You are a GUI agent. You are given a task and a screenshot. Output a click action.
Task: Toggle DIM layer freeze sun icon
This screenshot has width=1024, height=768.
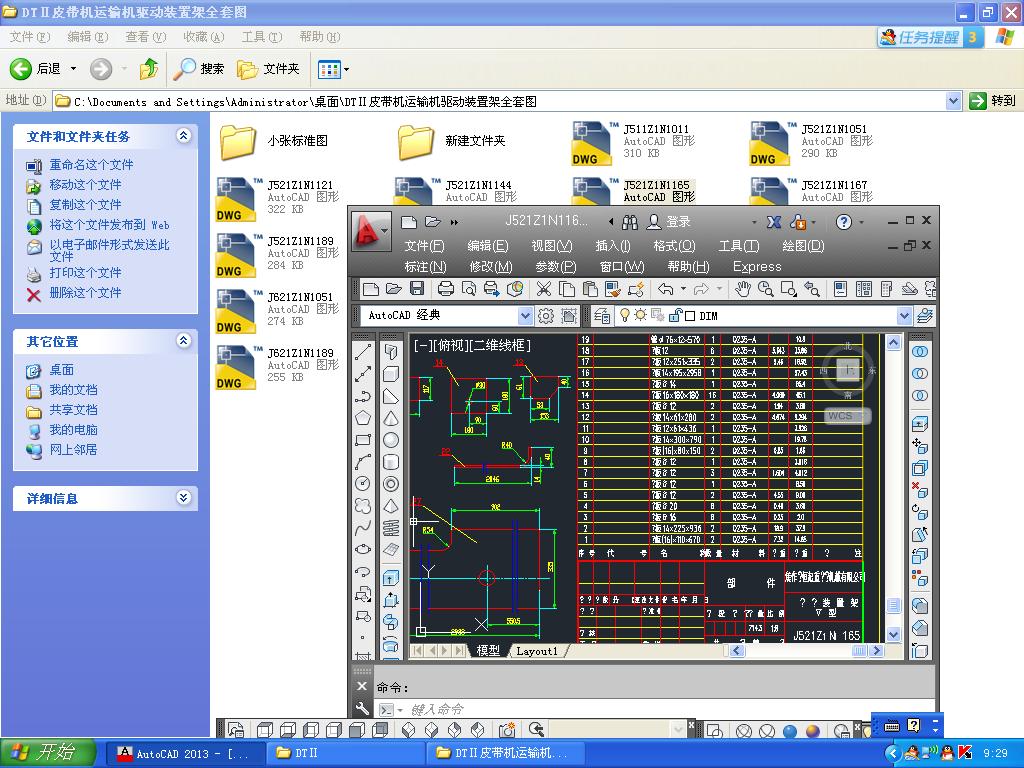(x=640, y=315)
